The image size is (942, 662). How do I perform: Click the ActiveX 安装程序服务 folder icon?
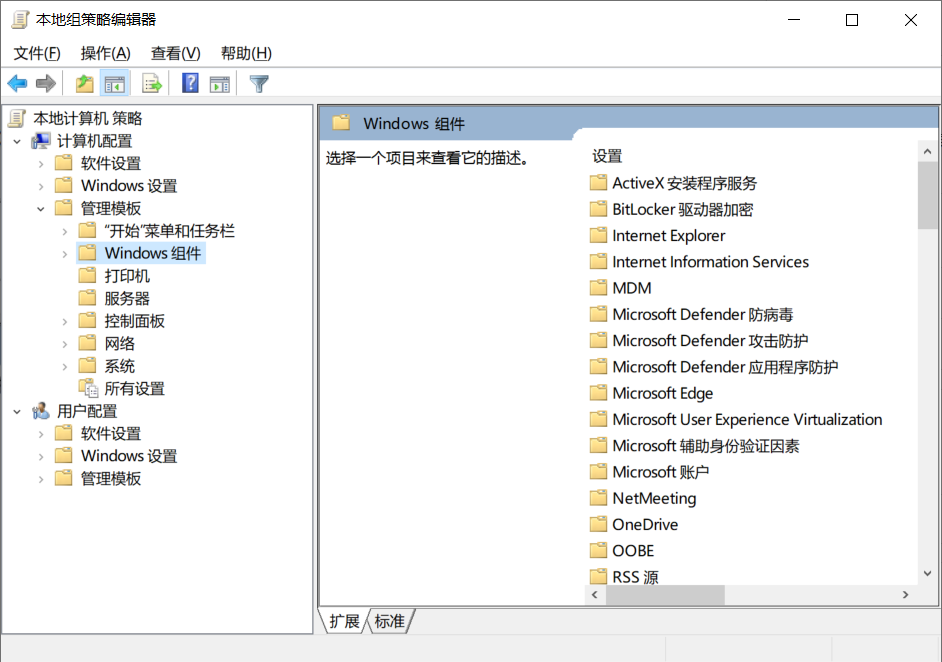598,183
